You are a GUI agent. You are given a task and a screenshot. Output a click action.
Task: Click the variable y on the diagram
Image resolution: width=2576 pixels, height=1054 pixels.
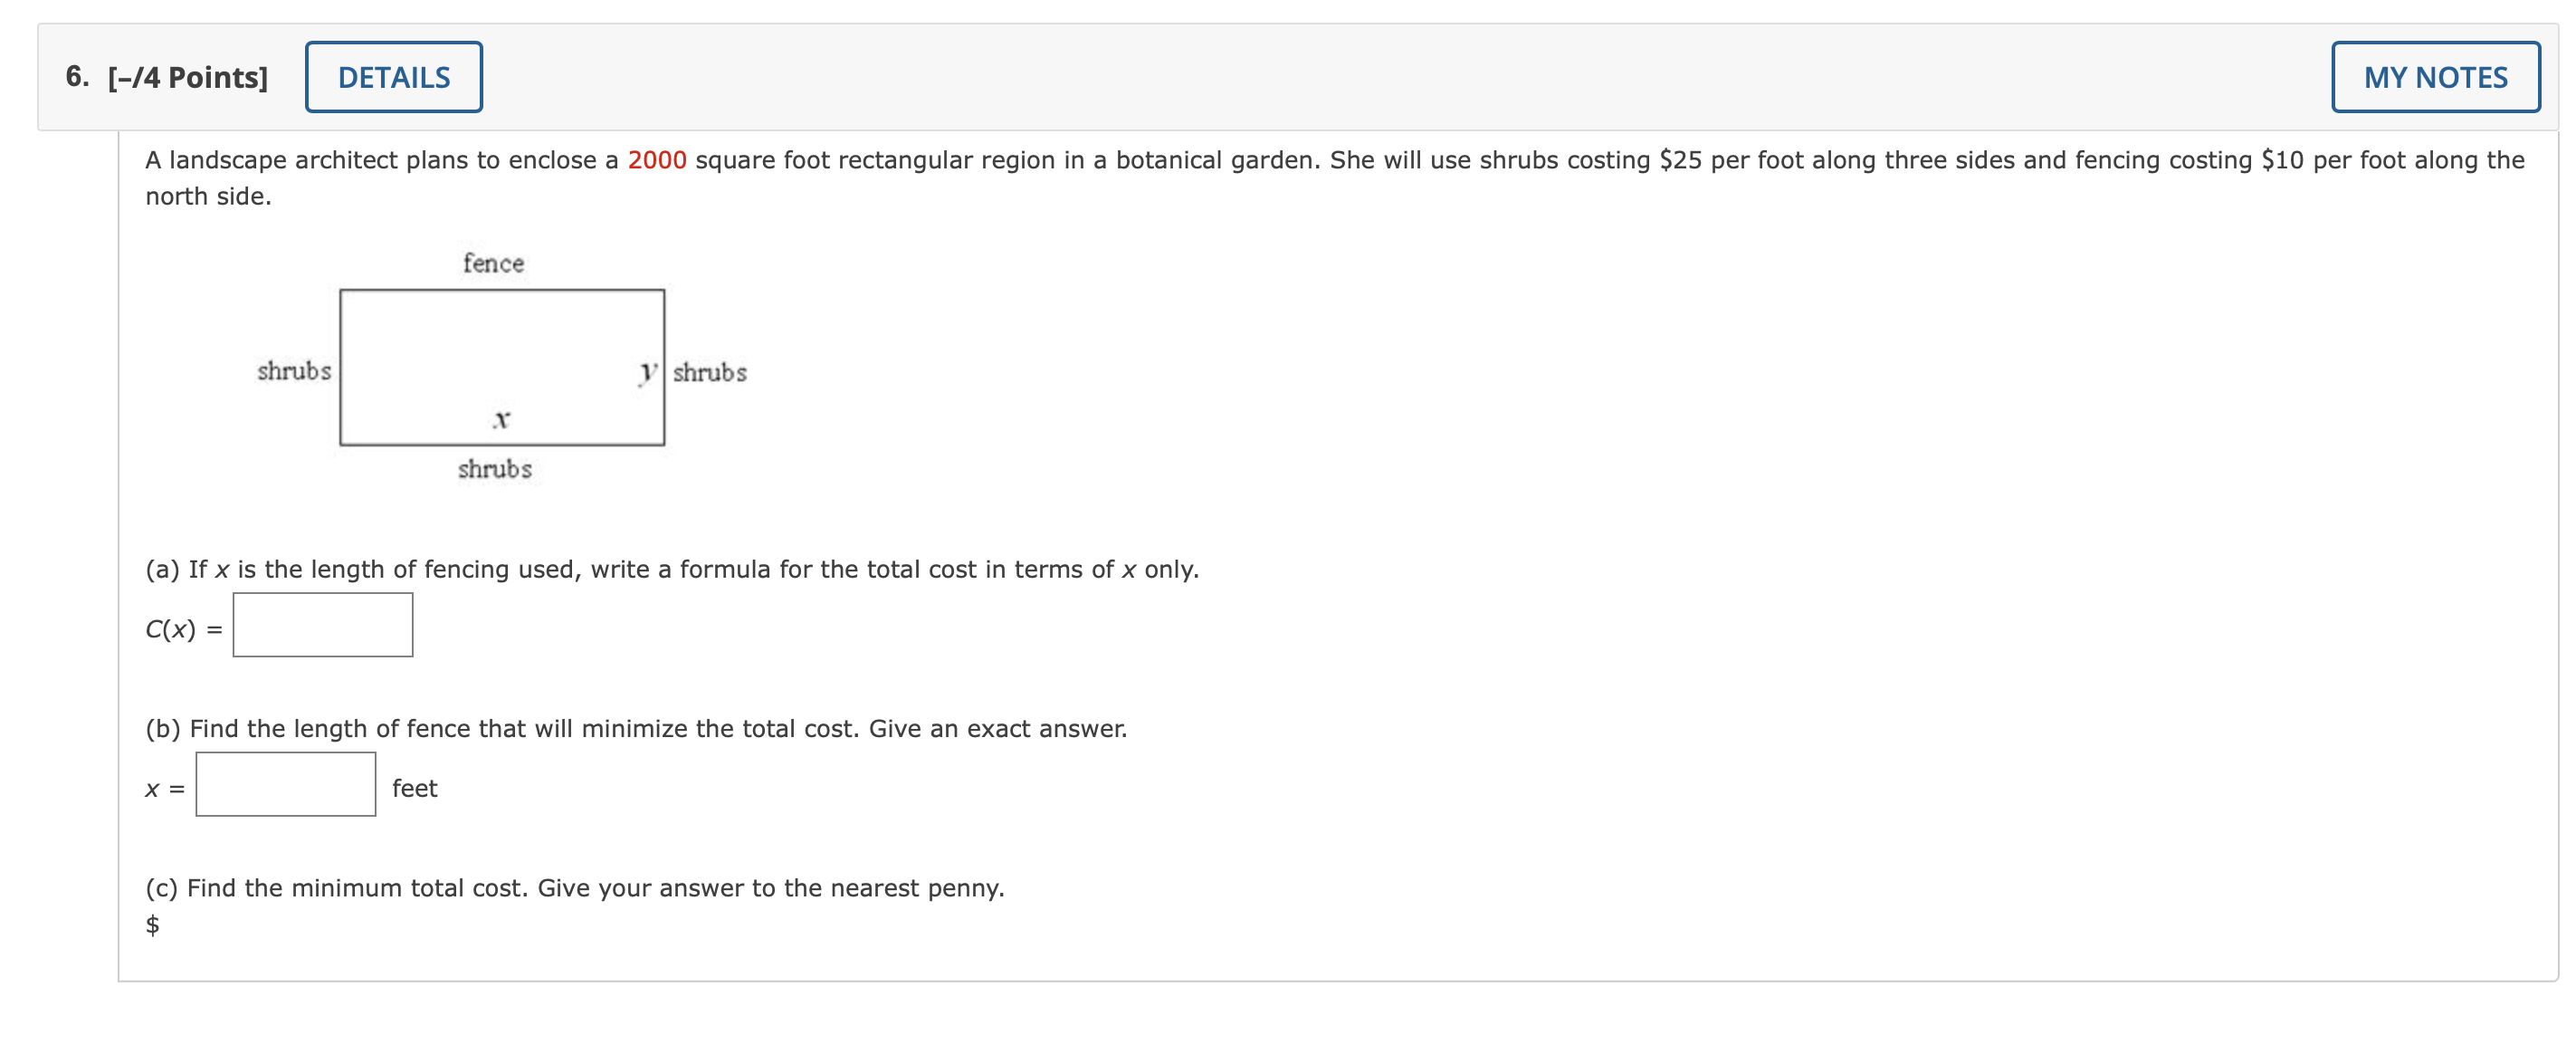click(x=646, y=372)
